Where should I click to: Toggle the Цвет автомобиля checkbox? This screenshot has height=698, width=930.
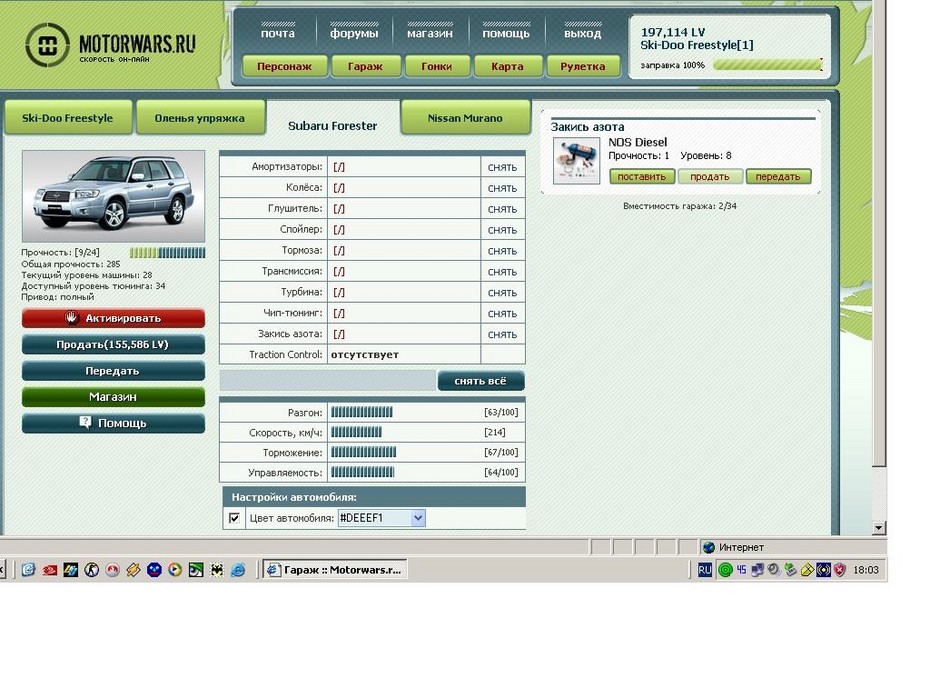[234, 518]
